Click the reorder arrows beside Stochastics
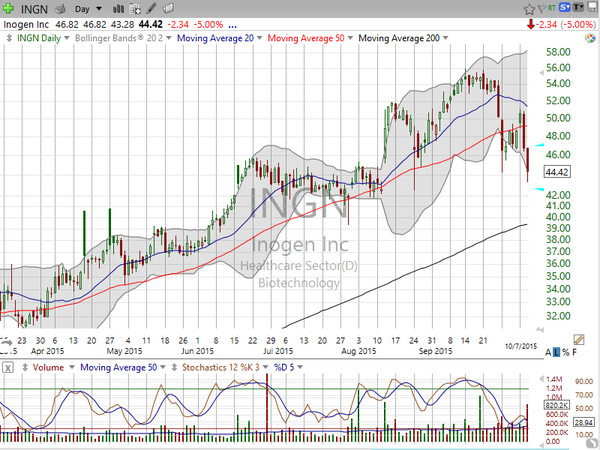 pyautogui.click(x=174, y=367)
